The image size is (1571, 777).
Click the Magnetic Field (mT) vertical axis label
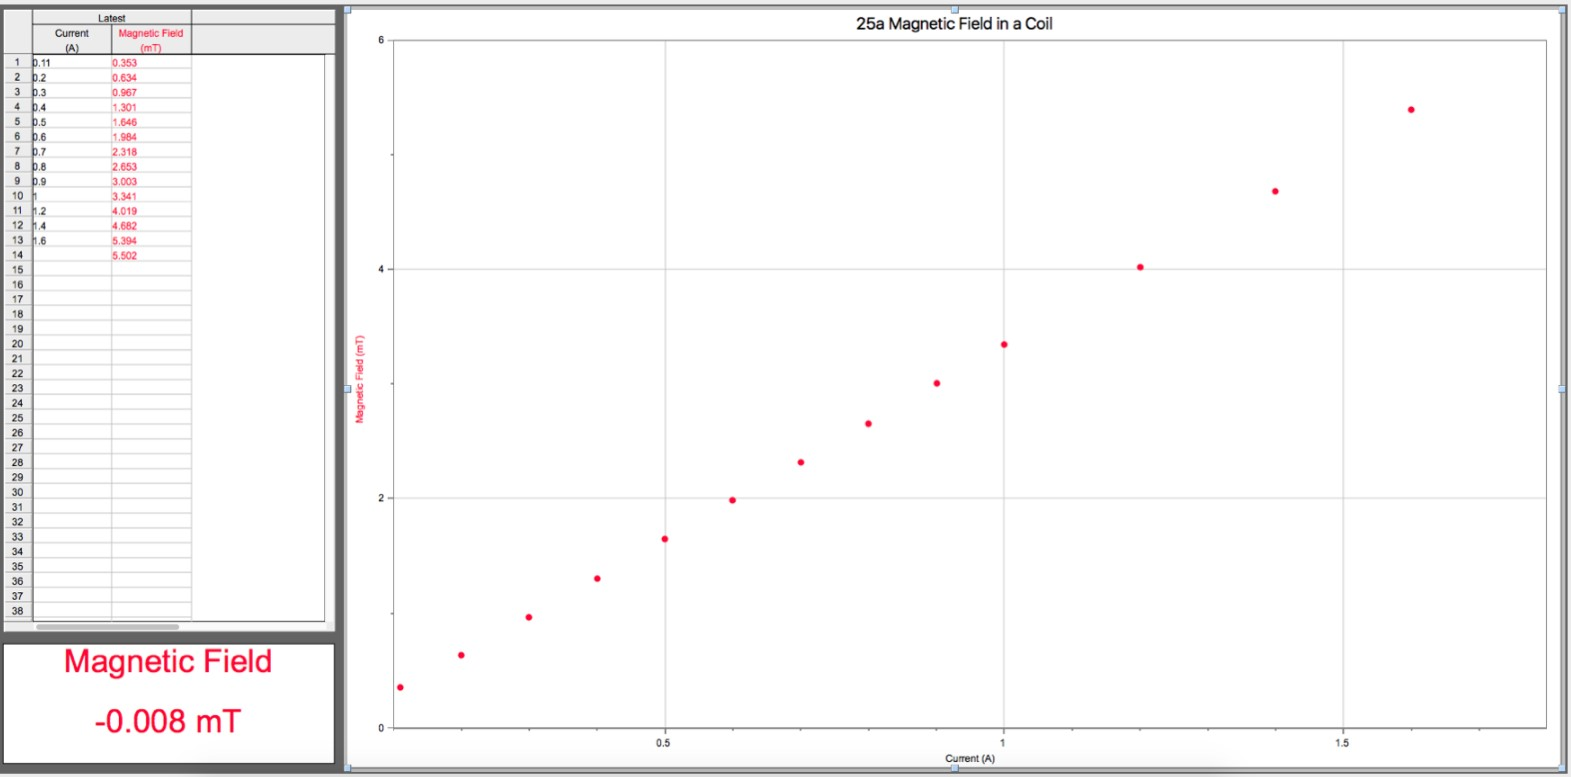point(360,378)
